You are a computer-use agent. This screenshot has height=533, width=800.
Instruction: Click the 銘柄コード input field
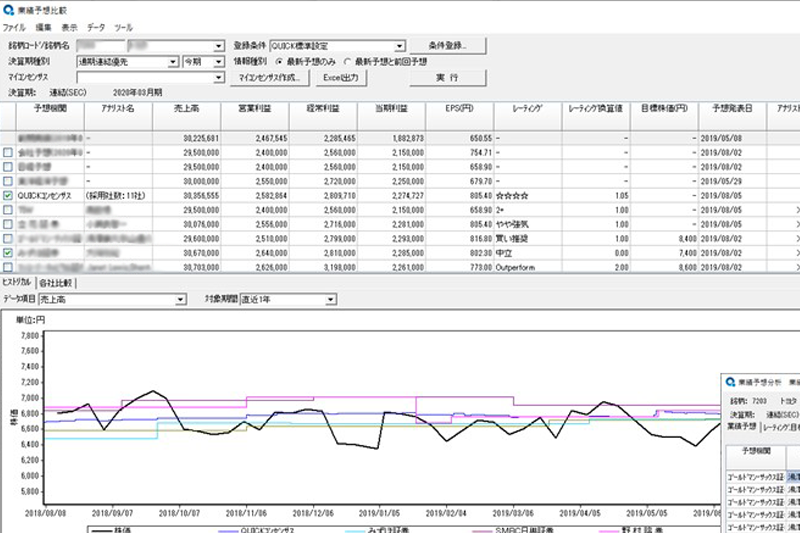[x=101, y=46]
